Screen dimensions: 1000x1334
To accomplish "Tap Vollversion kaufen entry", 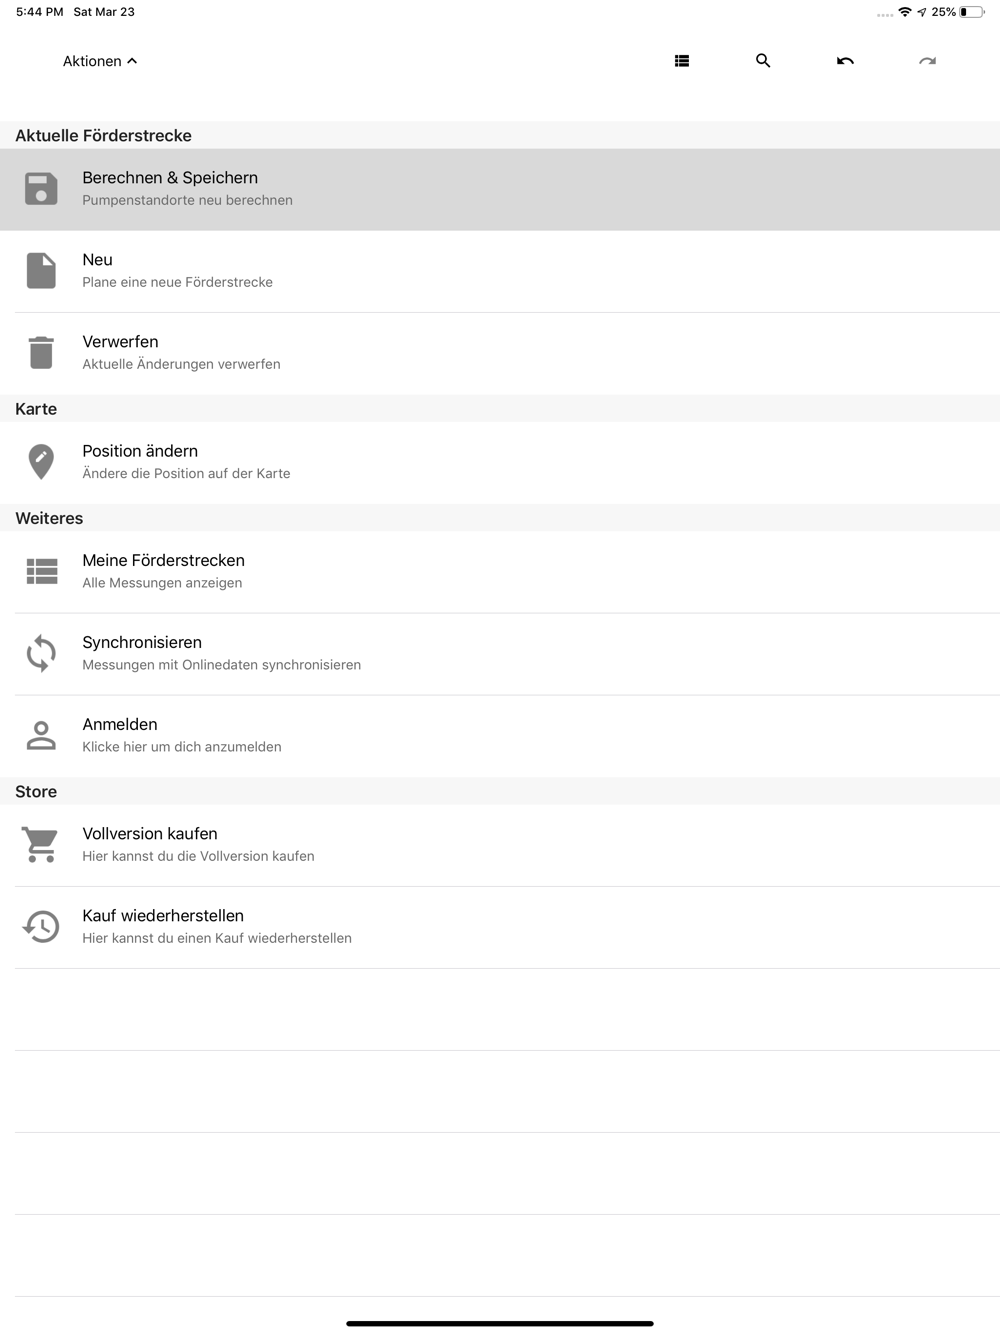I will pyautogui.click(x=500, y=846).
